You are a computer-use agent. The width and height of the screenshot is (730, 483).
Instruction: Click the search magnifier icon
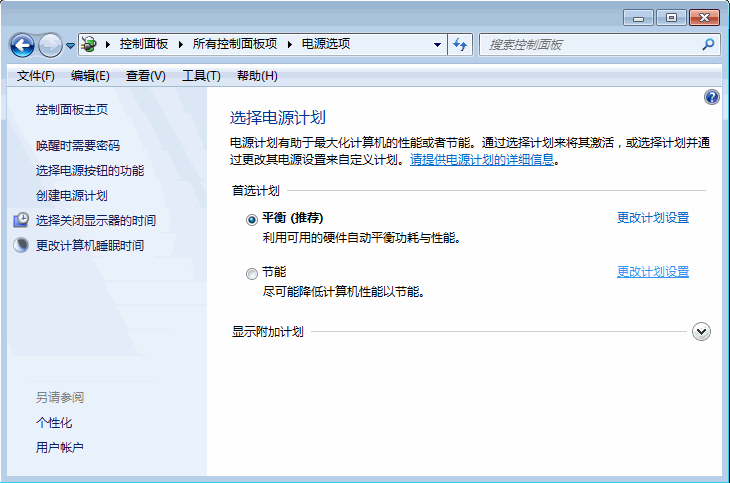point(708,44)
